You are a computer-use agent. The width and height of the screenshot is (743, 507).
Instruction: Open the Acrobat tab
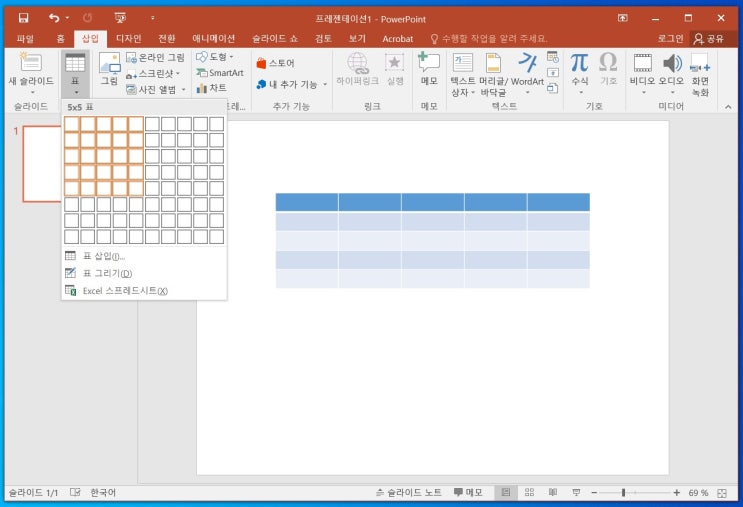click(x=398, y=39)
